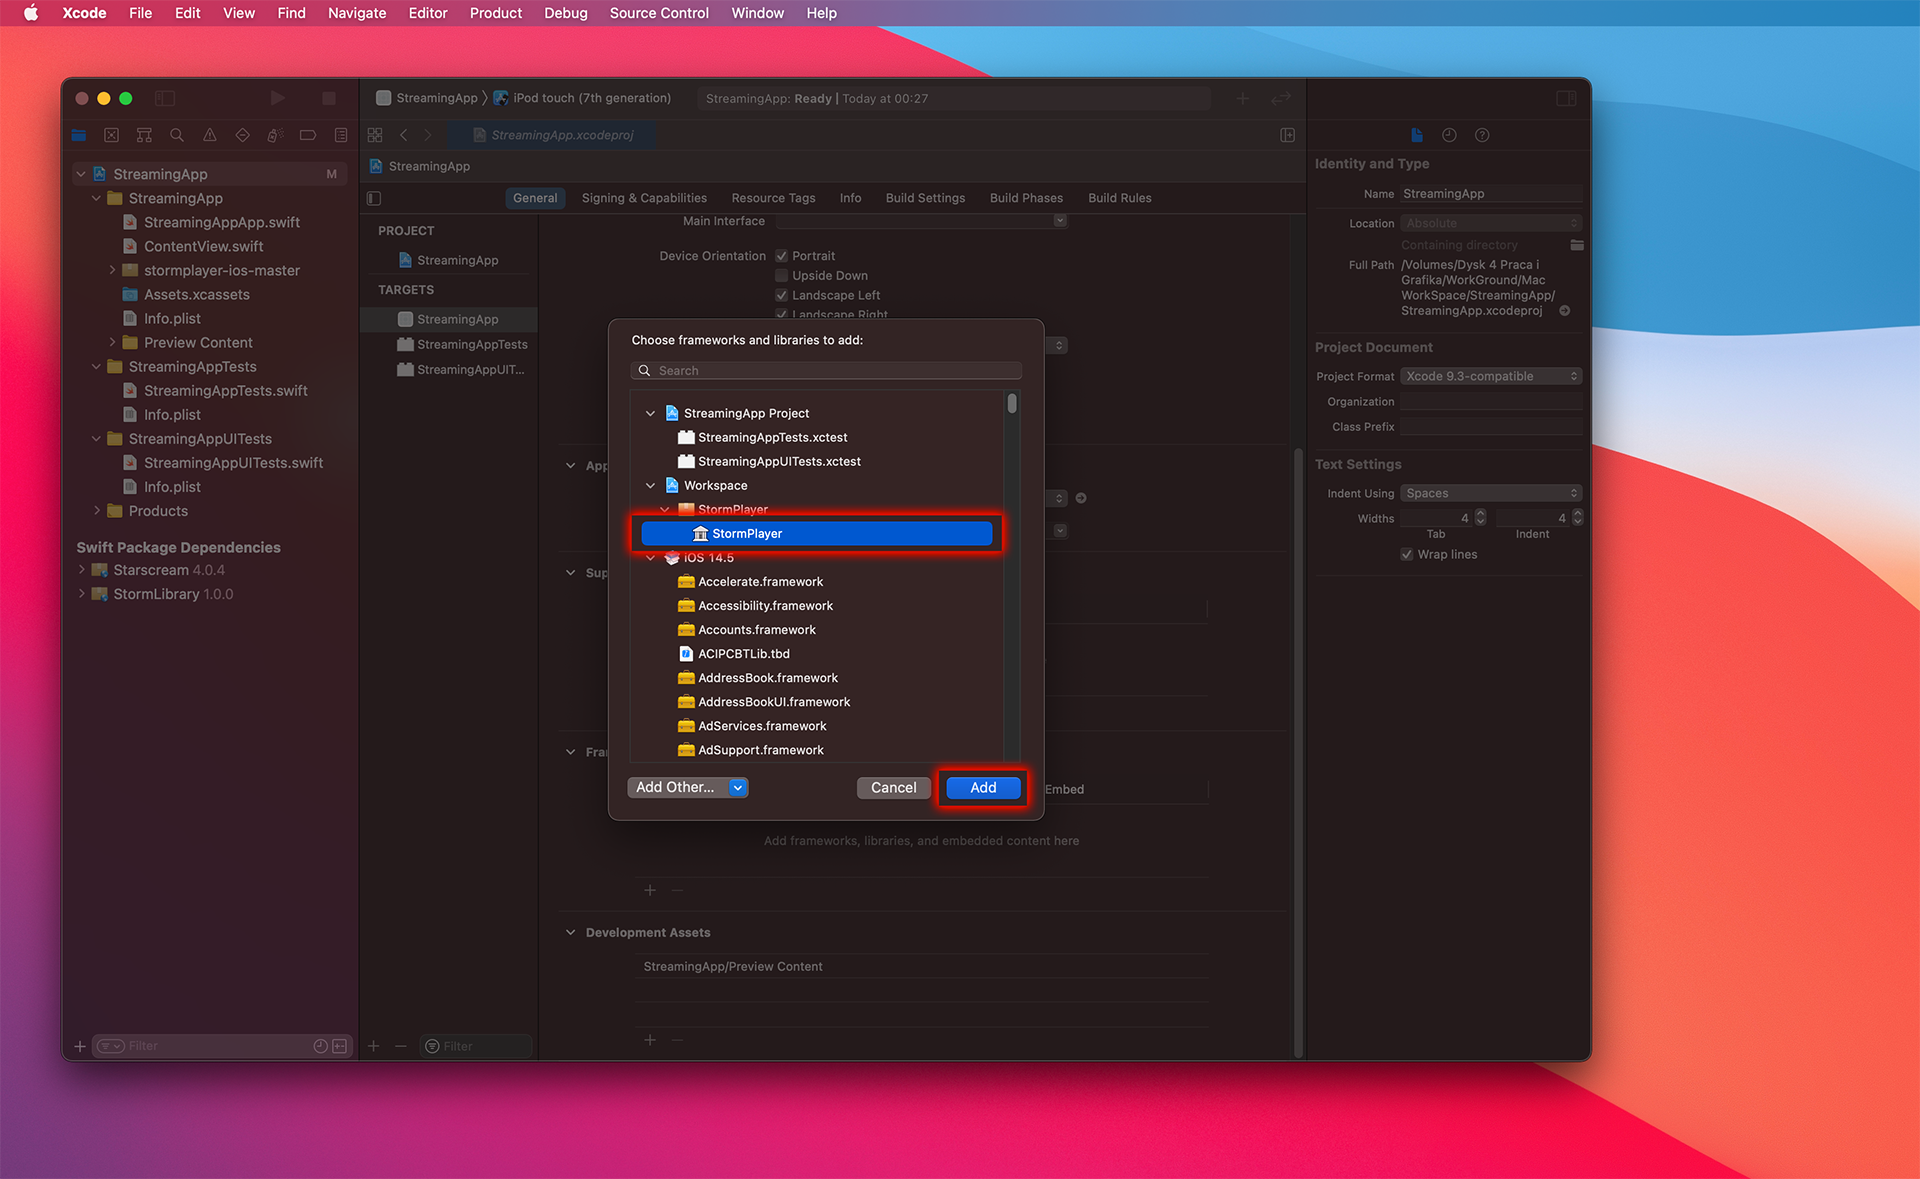The height and width of the screenshot is (1179, 1920).
Task: Collapse the iOS 14.5 group in dialog
Action: (651, 558)
